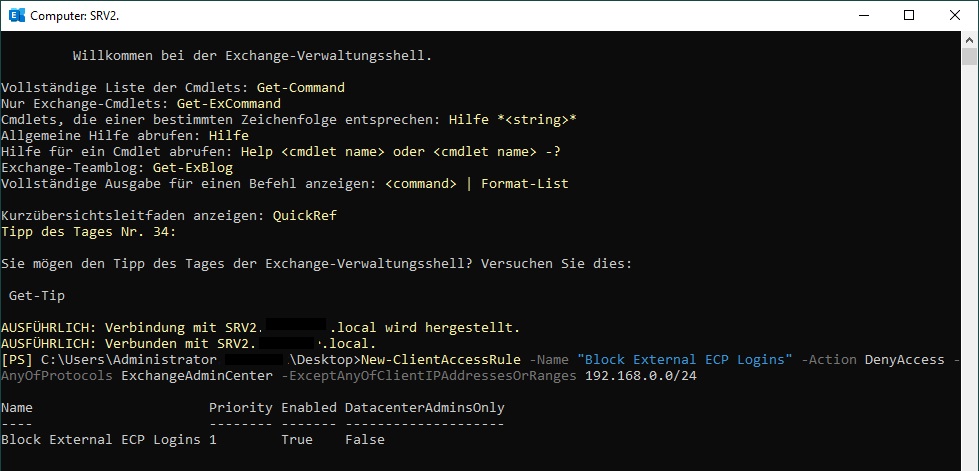Click 'New-ClientAccessRule' in the command line

pos(440,359)
